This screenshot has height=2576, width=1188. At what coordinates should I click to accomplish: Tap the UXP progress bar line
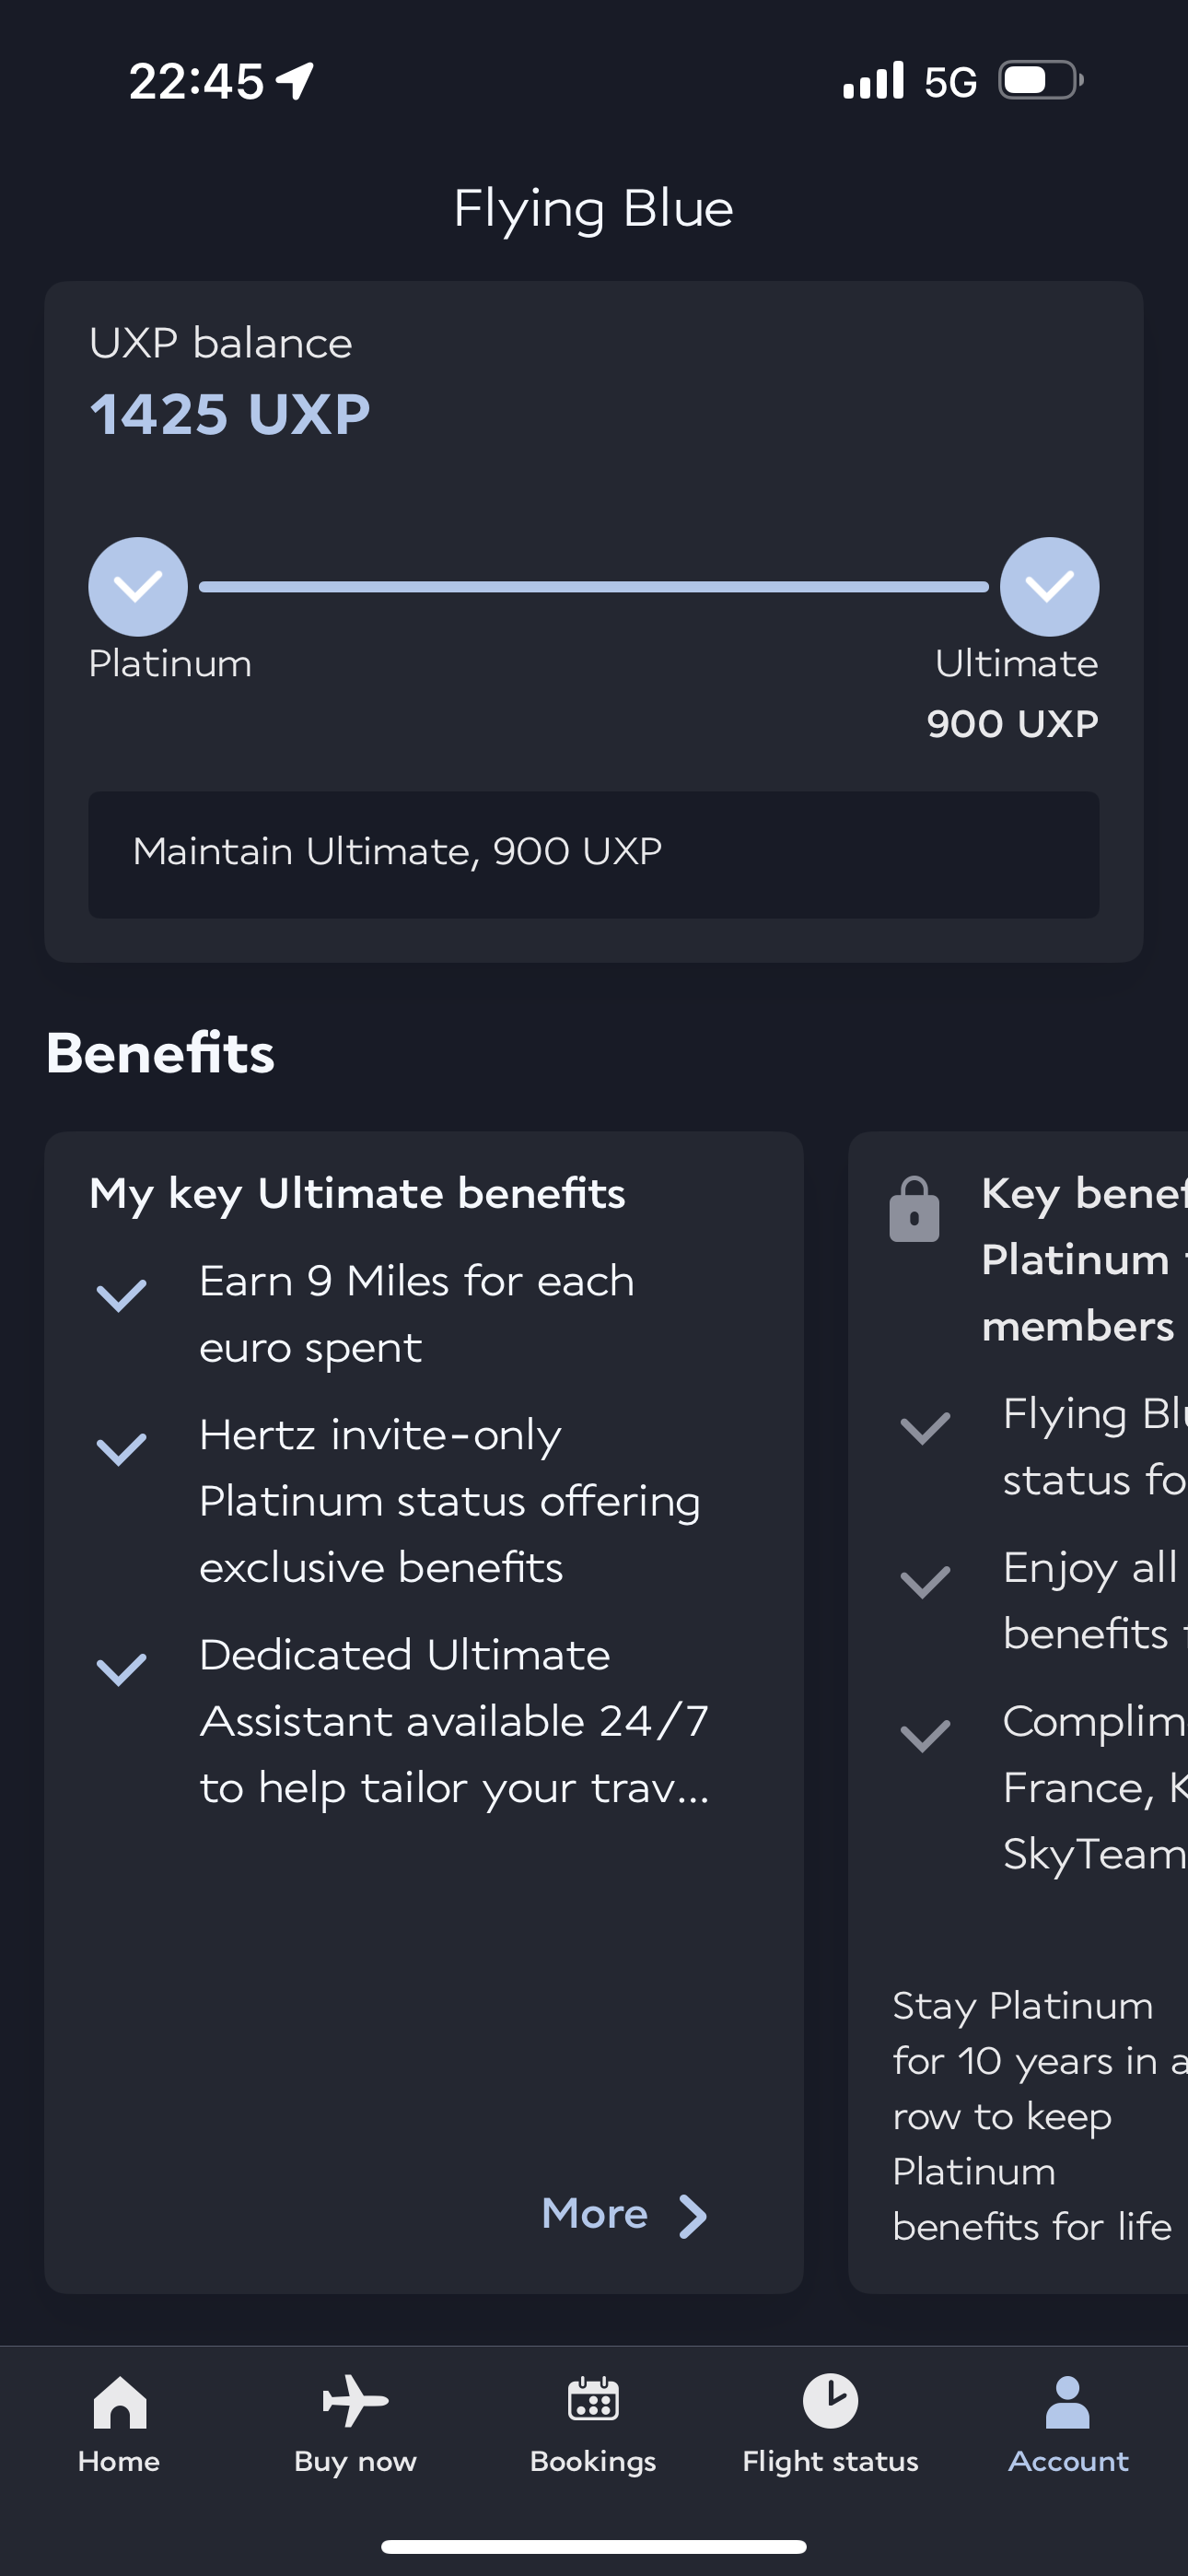[593, 587]
